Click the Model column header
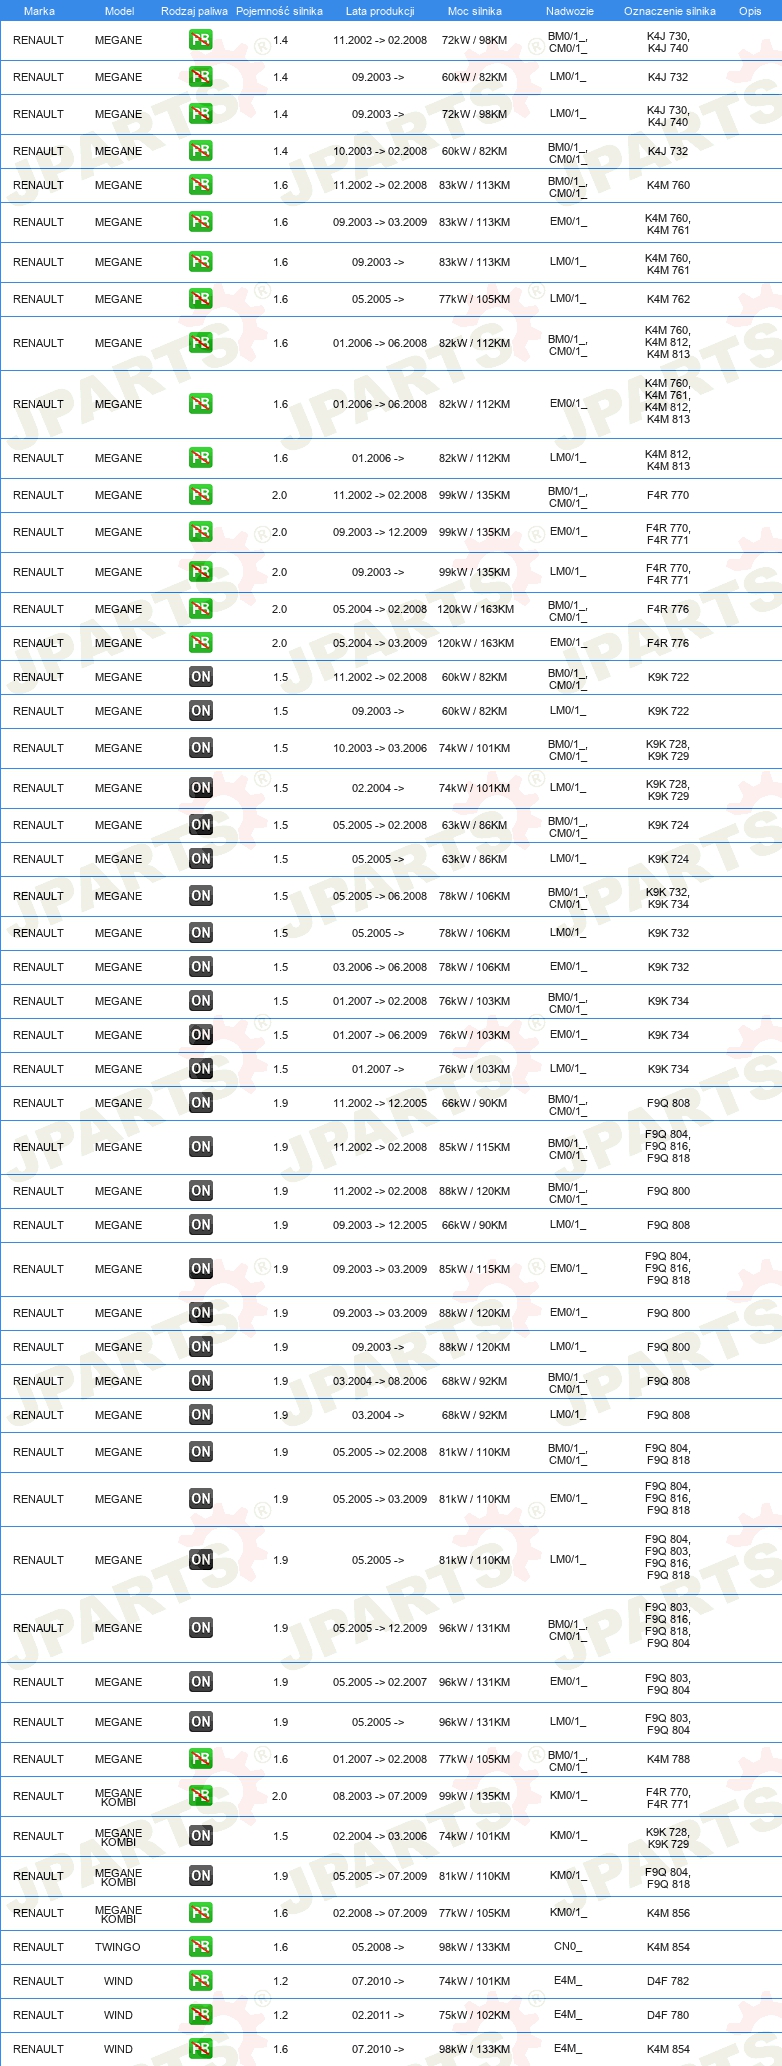The height and width of the screenshot is (2066, 782). [119, 11]
